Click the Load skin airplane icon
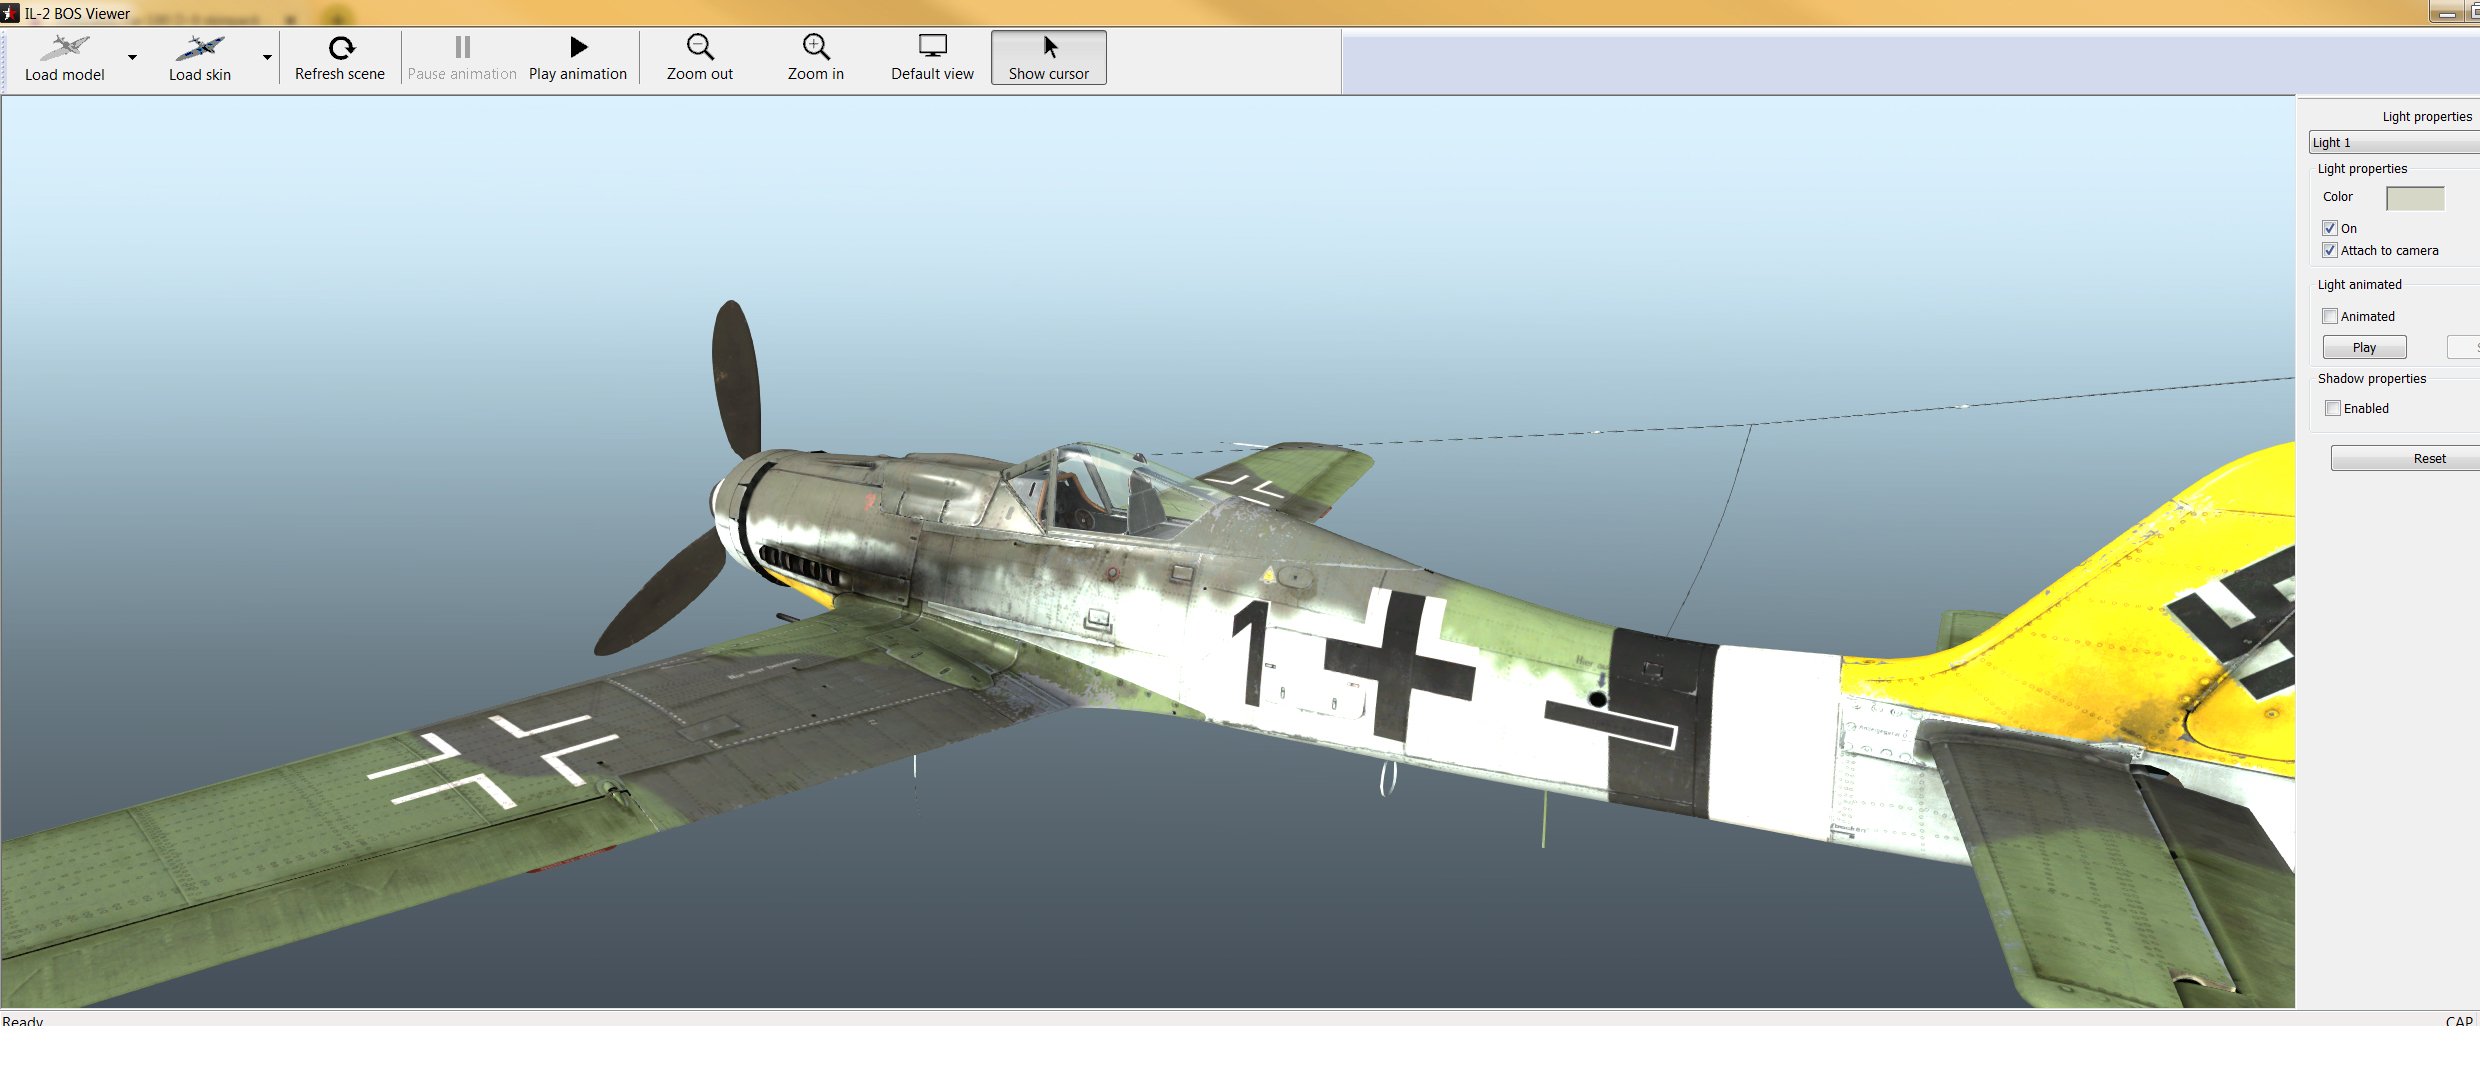This screenshot has width=2480, height=1080. point(200,47)
